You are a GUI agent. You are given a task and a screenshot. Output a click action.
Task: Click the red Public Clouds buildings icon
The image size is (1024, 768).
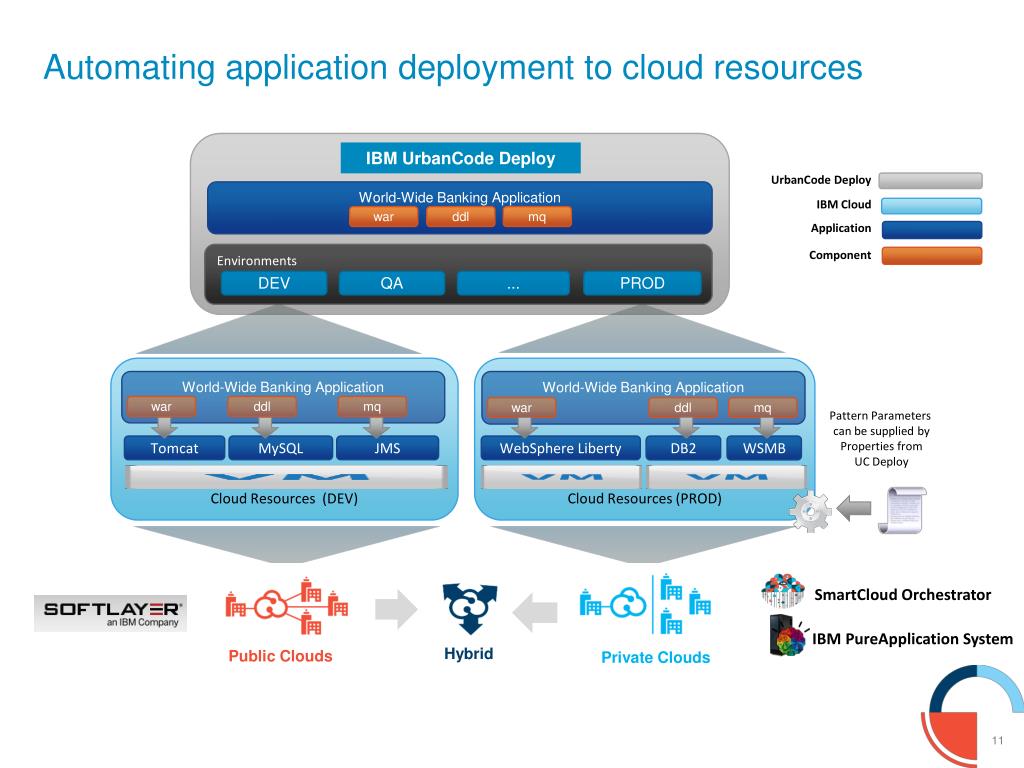tap(286, 607)
